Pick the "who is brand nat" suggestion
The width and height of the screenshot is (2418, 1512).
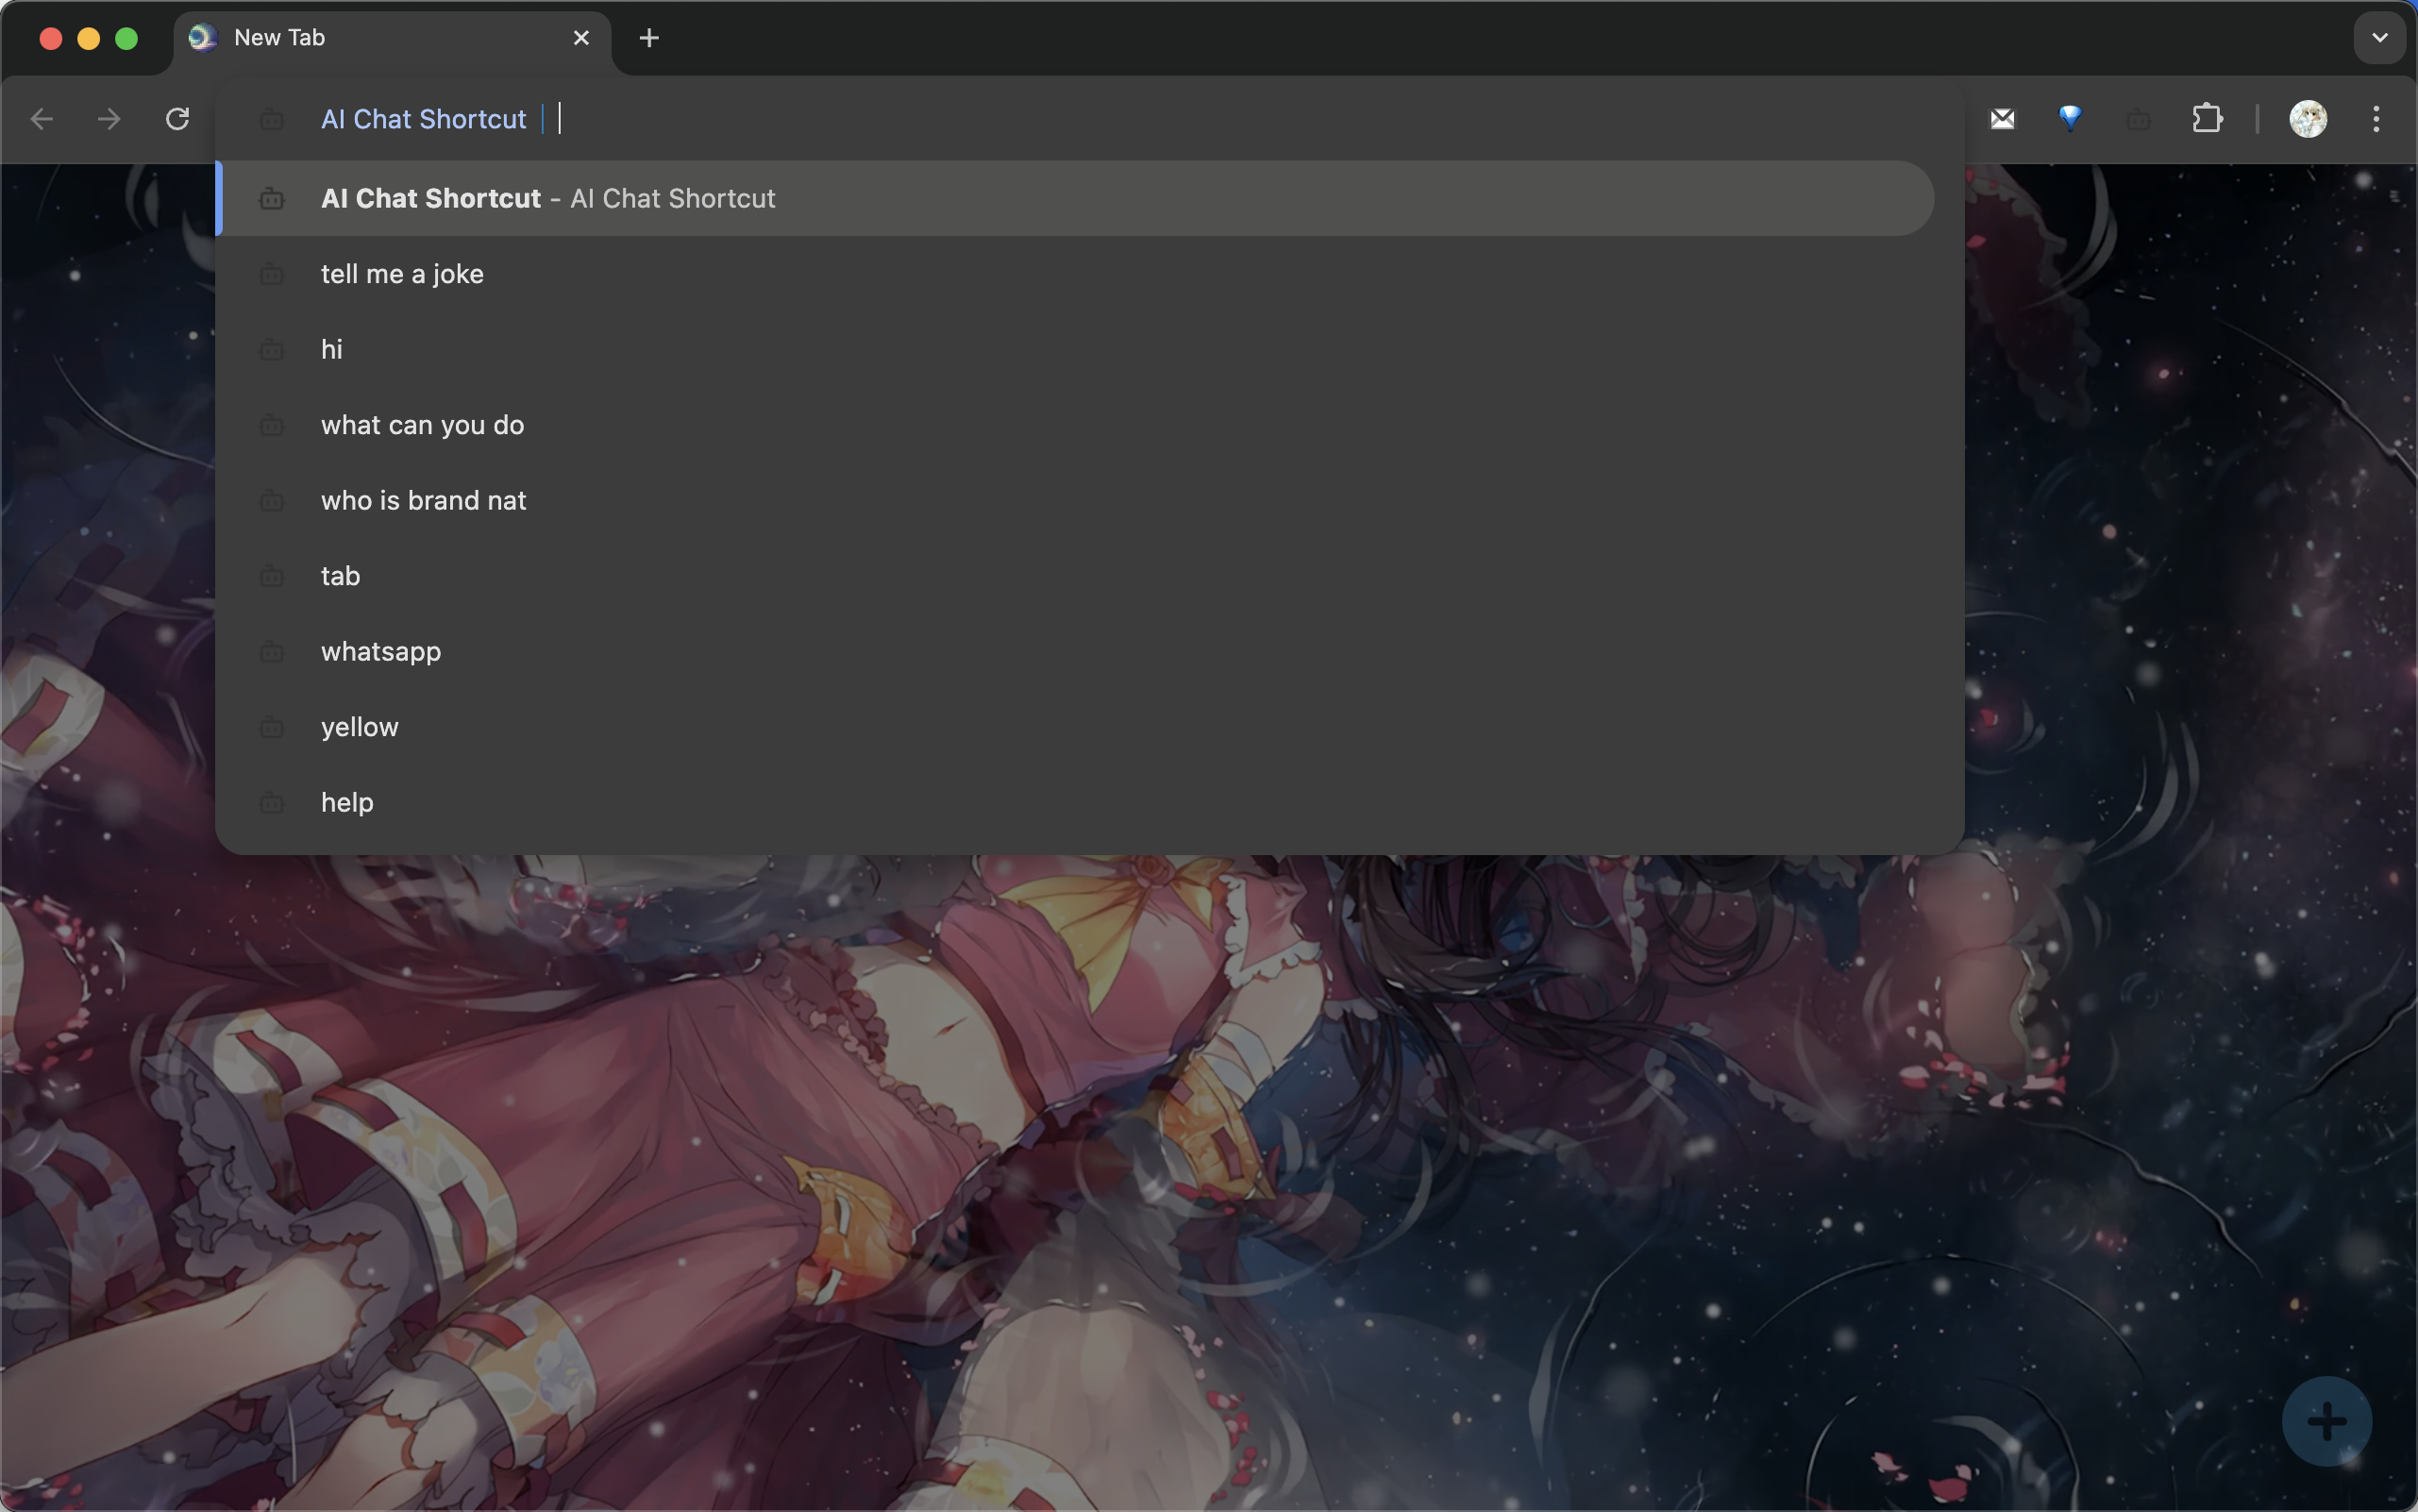point(423,500)
